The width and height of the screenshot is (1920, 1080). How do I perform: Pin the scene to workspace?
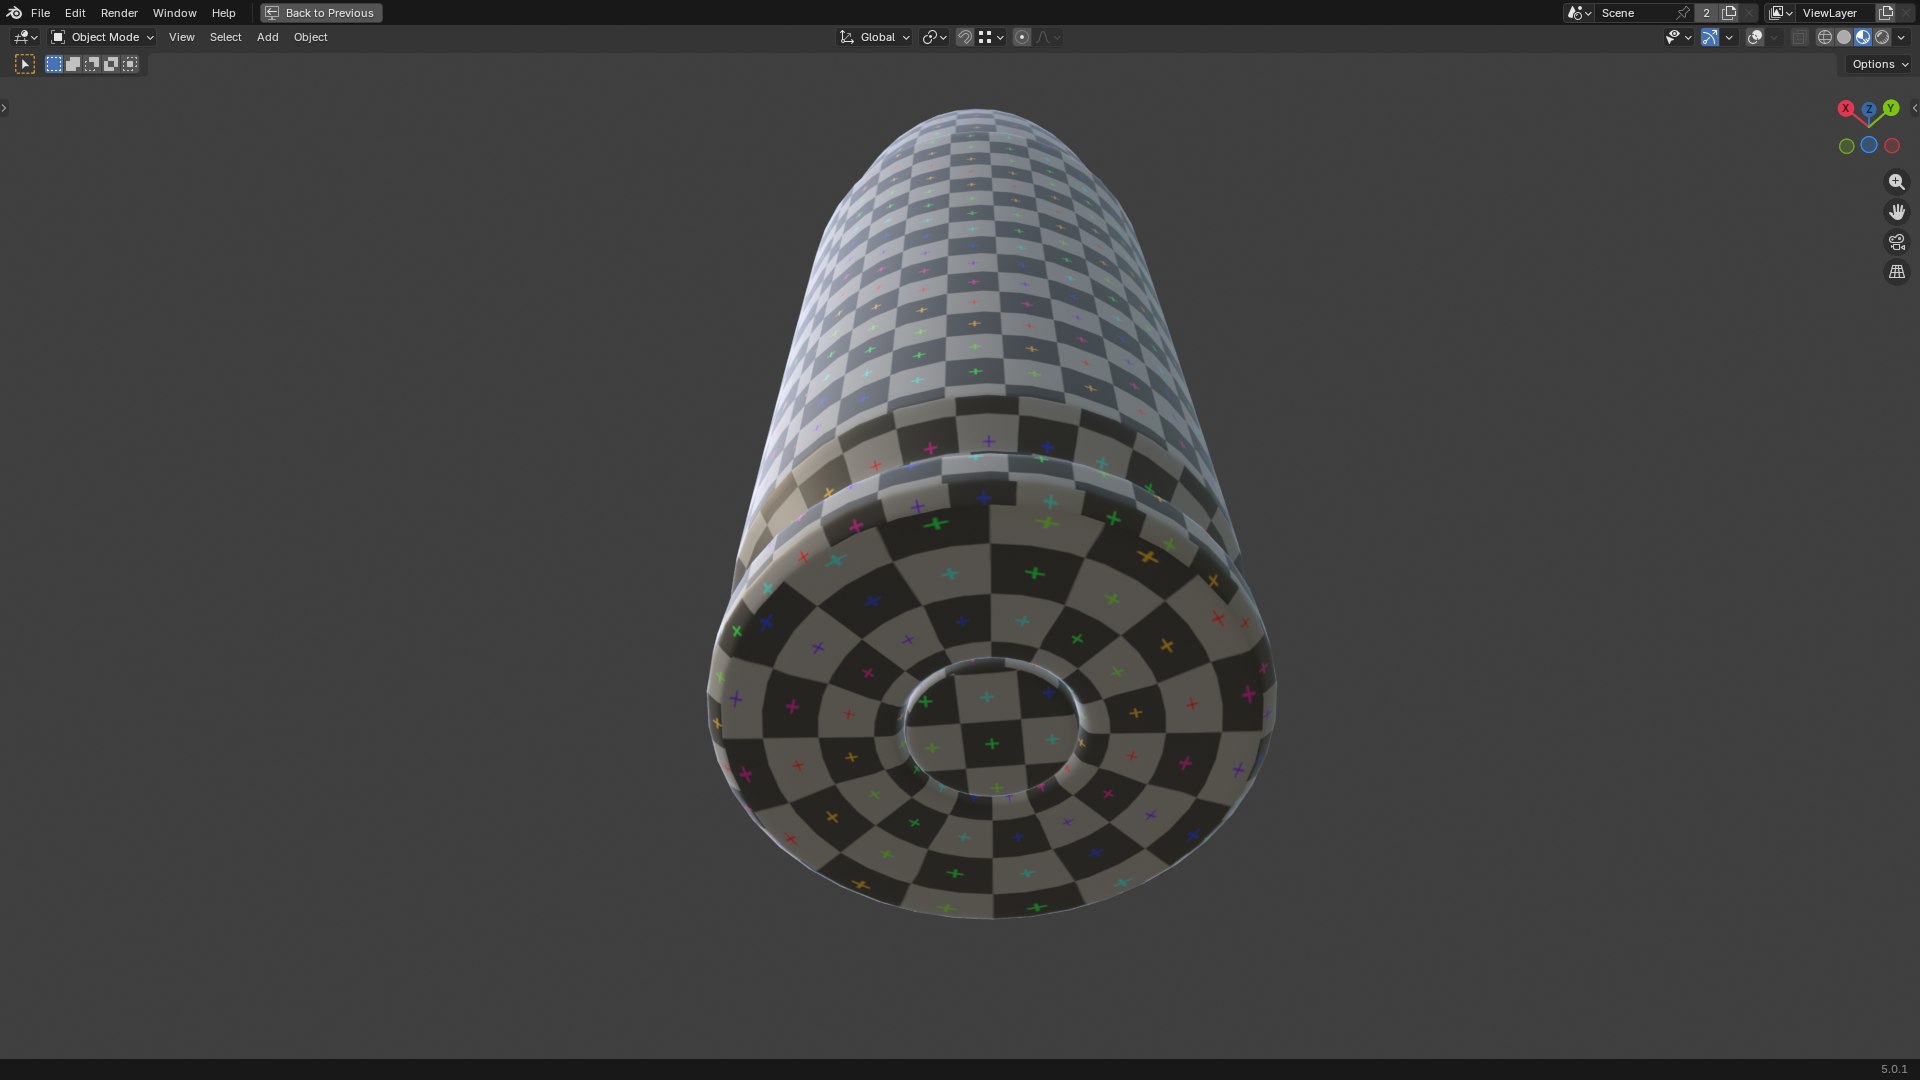(x=1684, y=13)
